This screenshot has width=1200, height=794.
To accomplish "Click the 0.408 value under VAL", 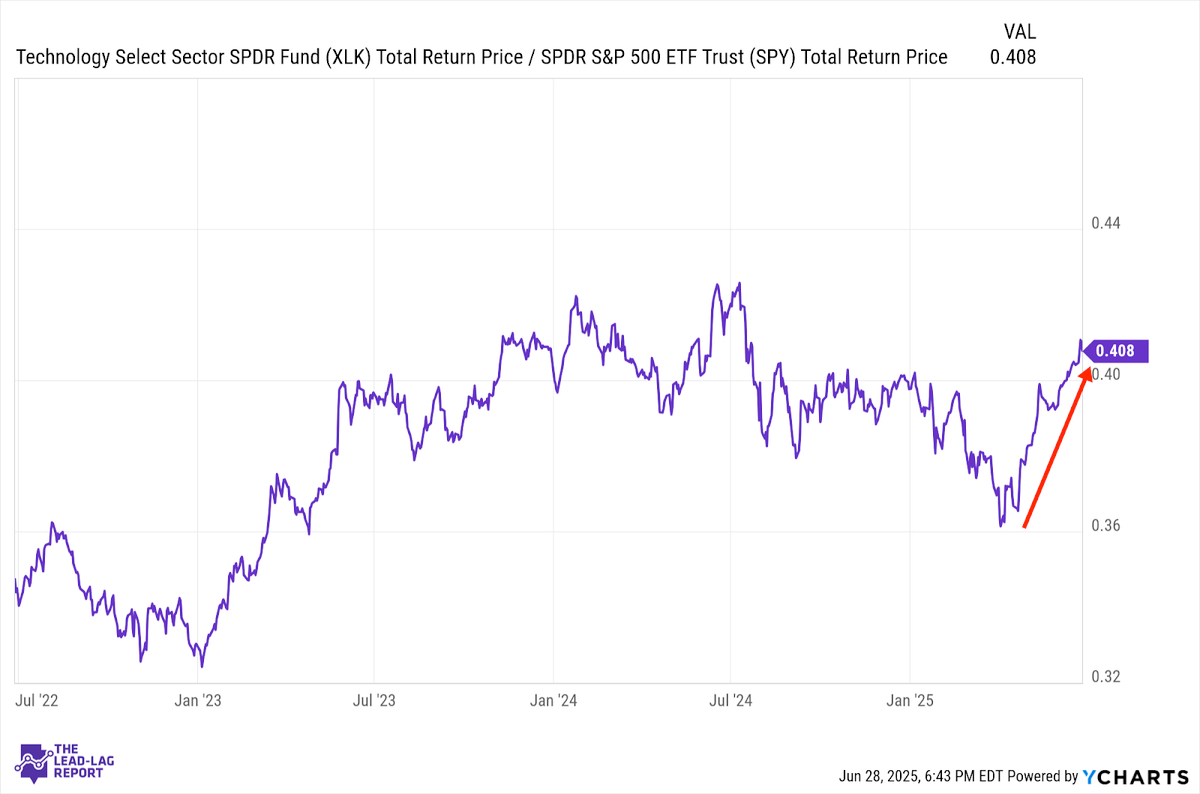I will 1013,57.
